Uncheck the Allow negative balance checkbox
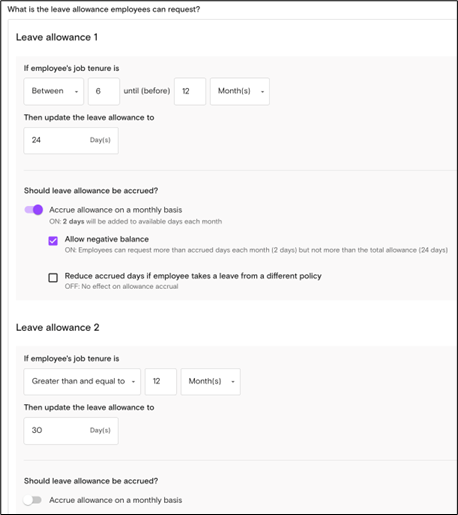 [53, 241]
